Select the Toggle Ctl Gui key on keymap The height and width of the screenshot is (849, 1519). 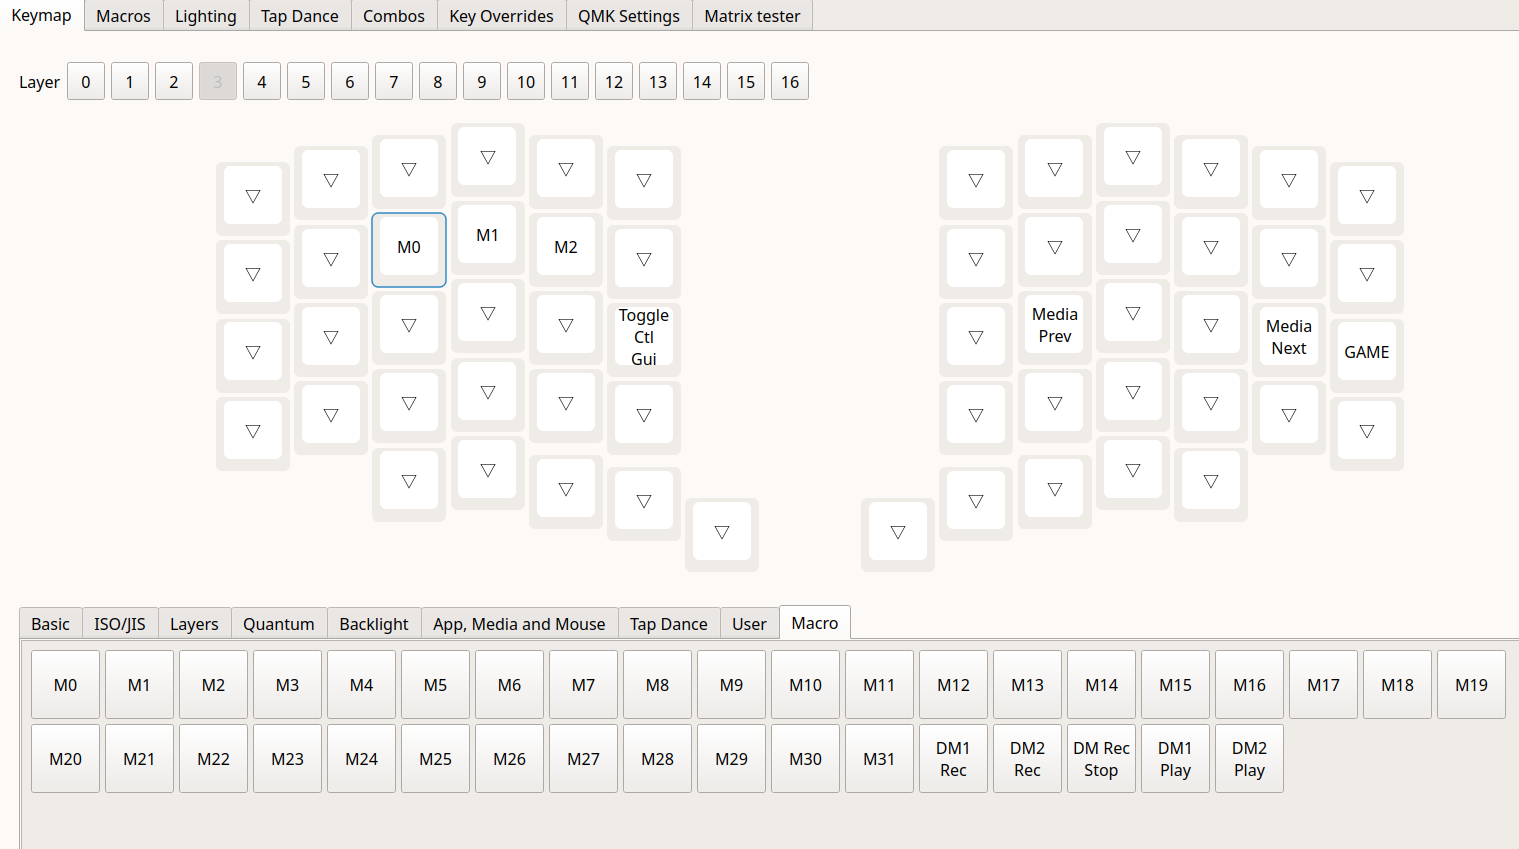644,337
